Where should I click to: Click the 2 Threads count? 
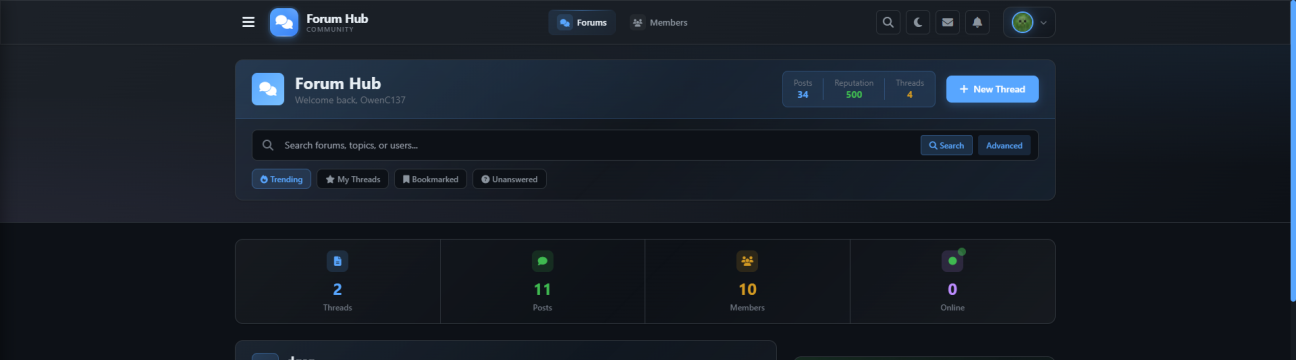coord(337,290)
